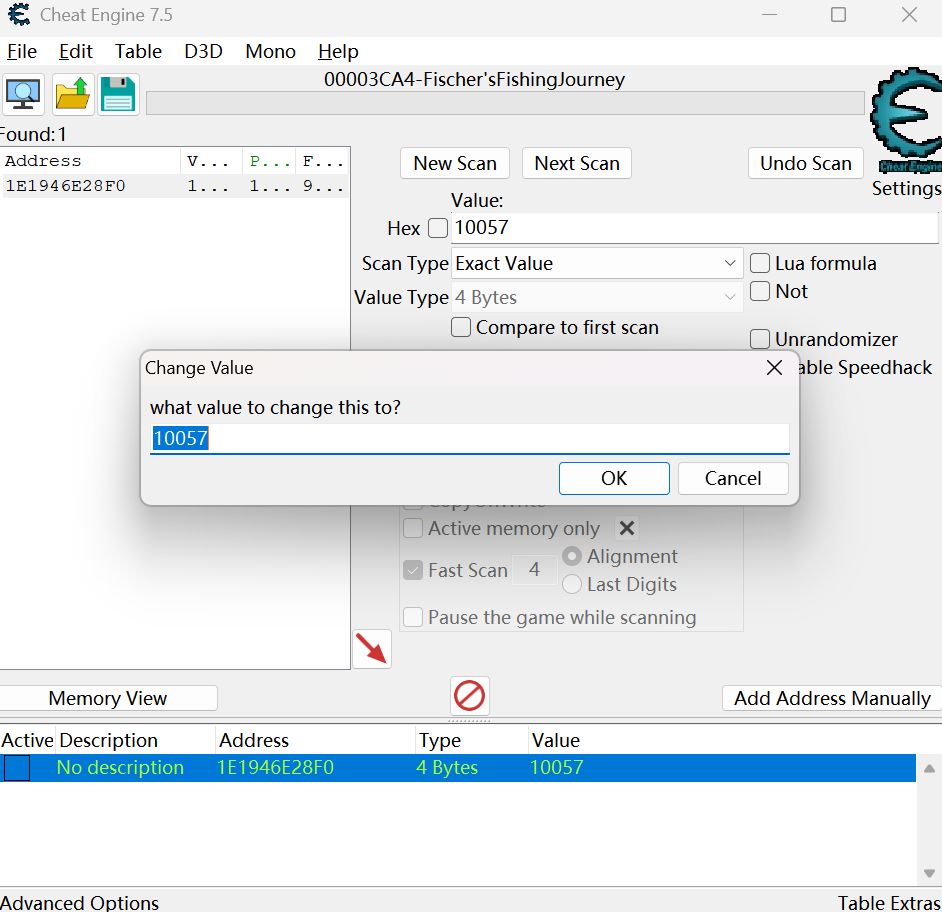Open the Mono menu
The height and width of the screenshot is (912, 942).
click(x=270, y=52)
